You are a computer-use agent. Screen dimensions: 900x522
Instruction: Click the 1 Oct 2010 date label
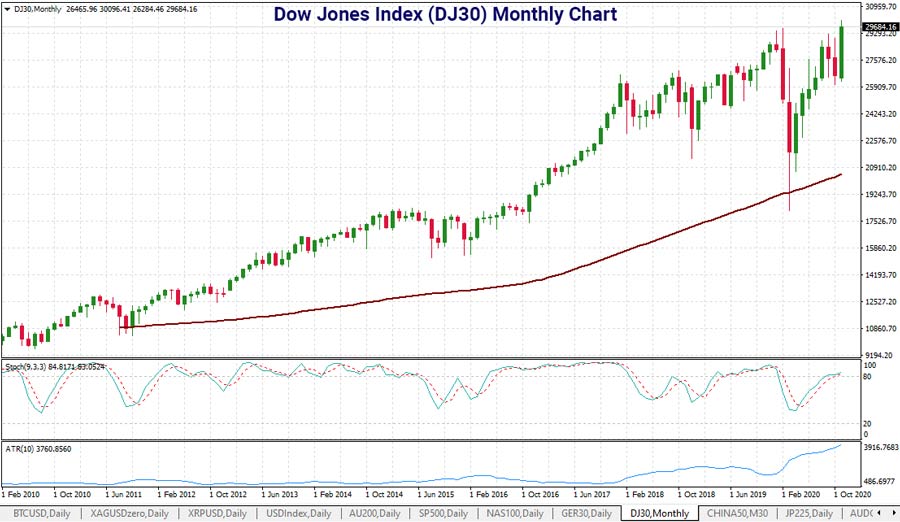[x=72, y=494]
